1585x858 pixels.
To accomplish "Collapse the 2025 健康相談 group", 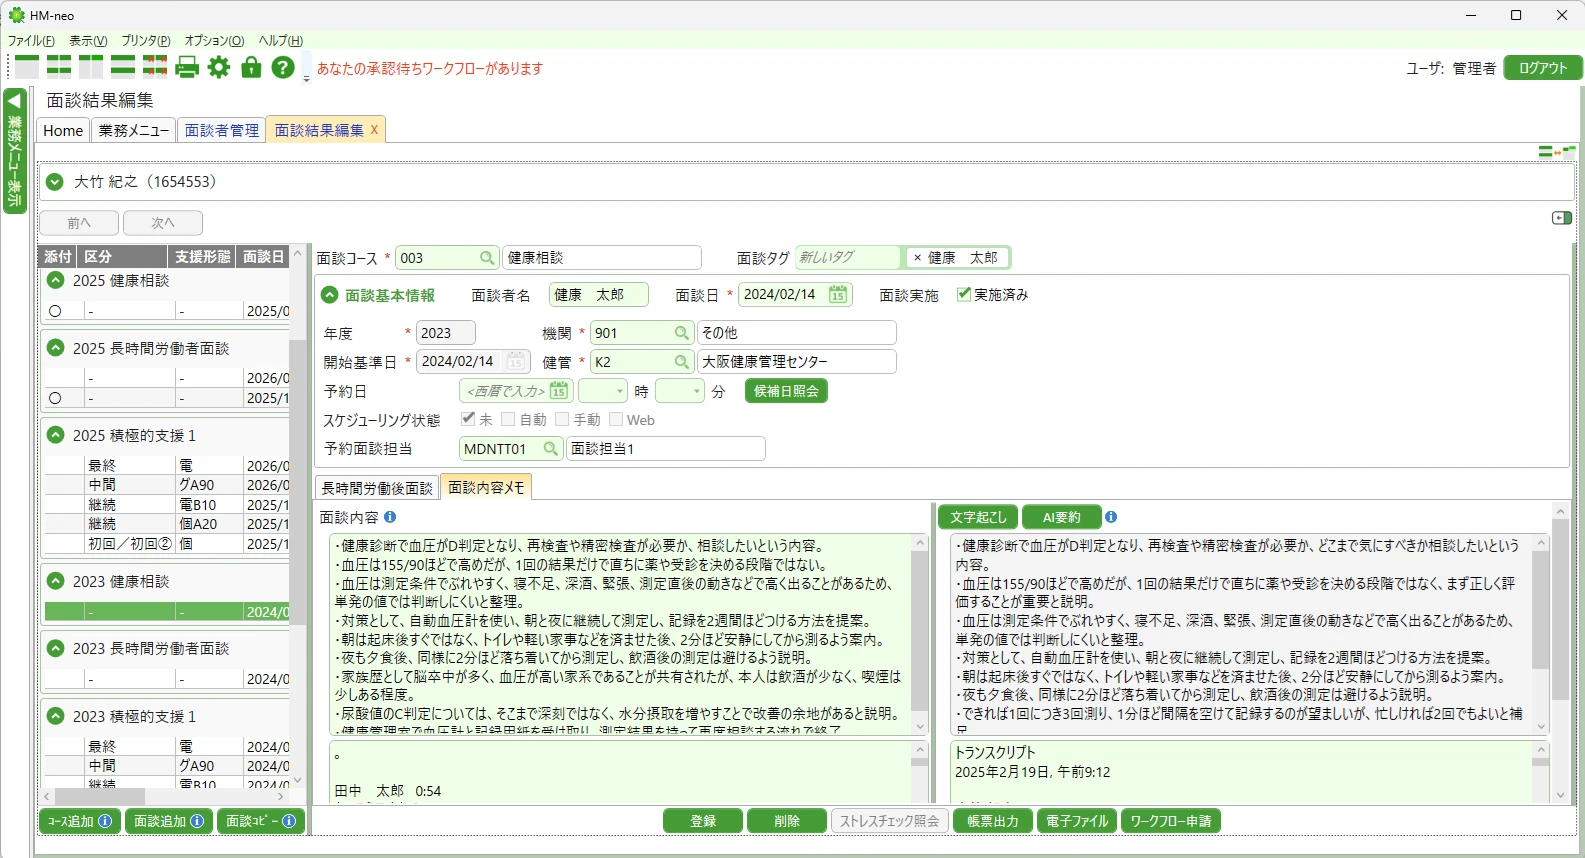I will pos(56,281).
